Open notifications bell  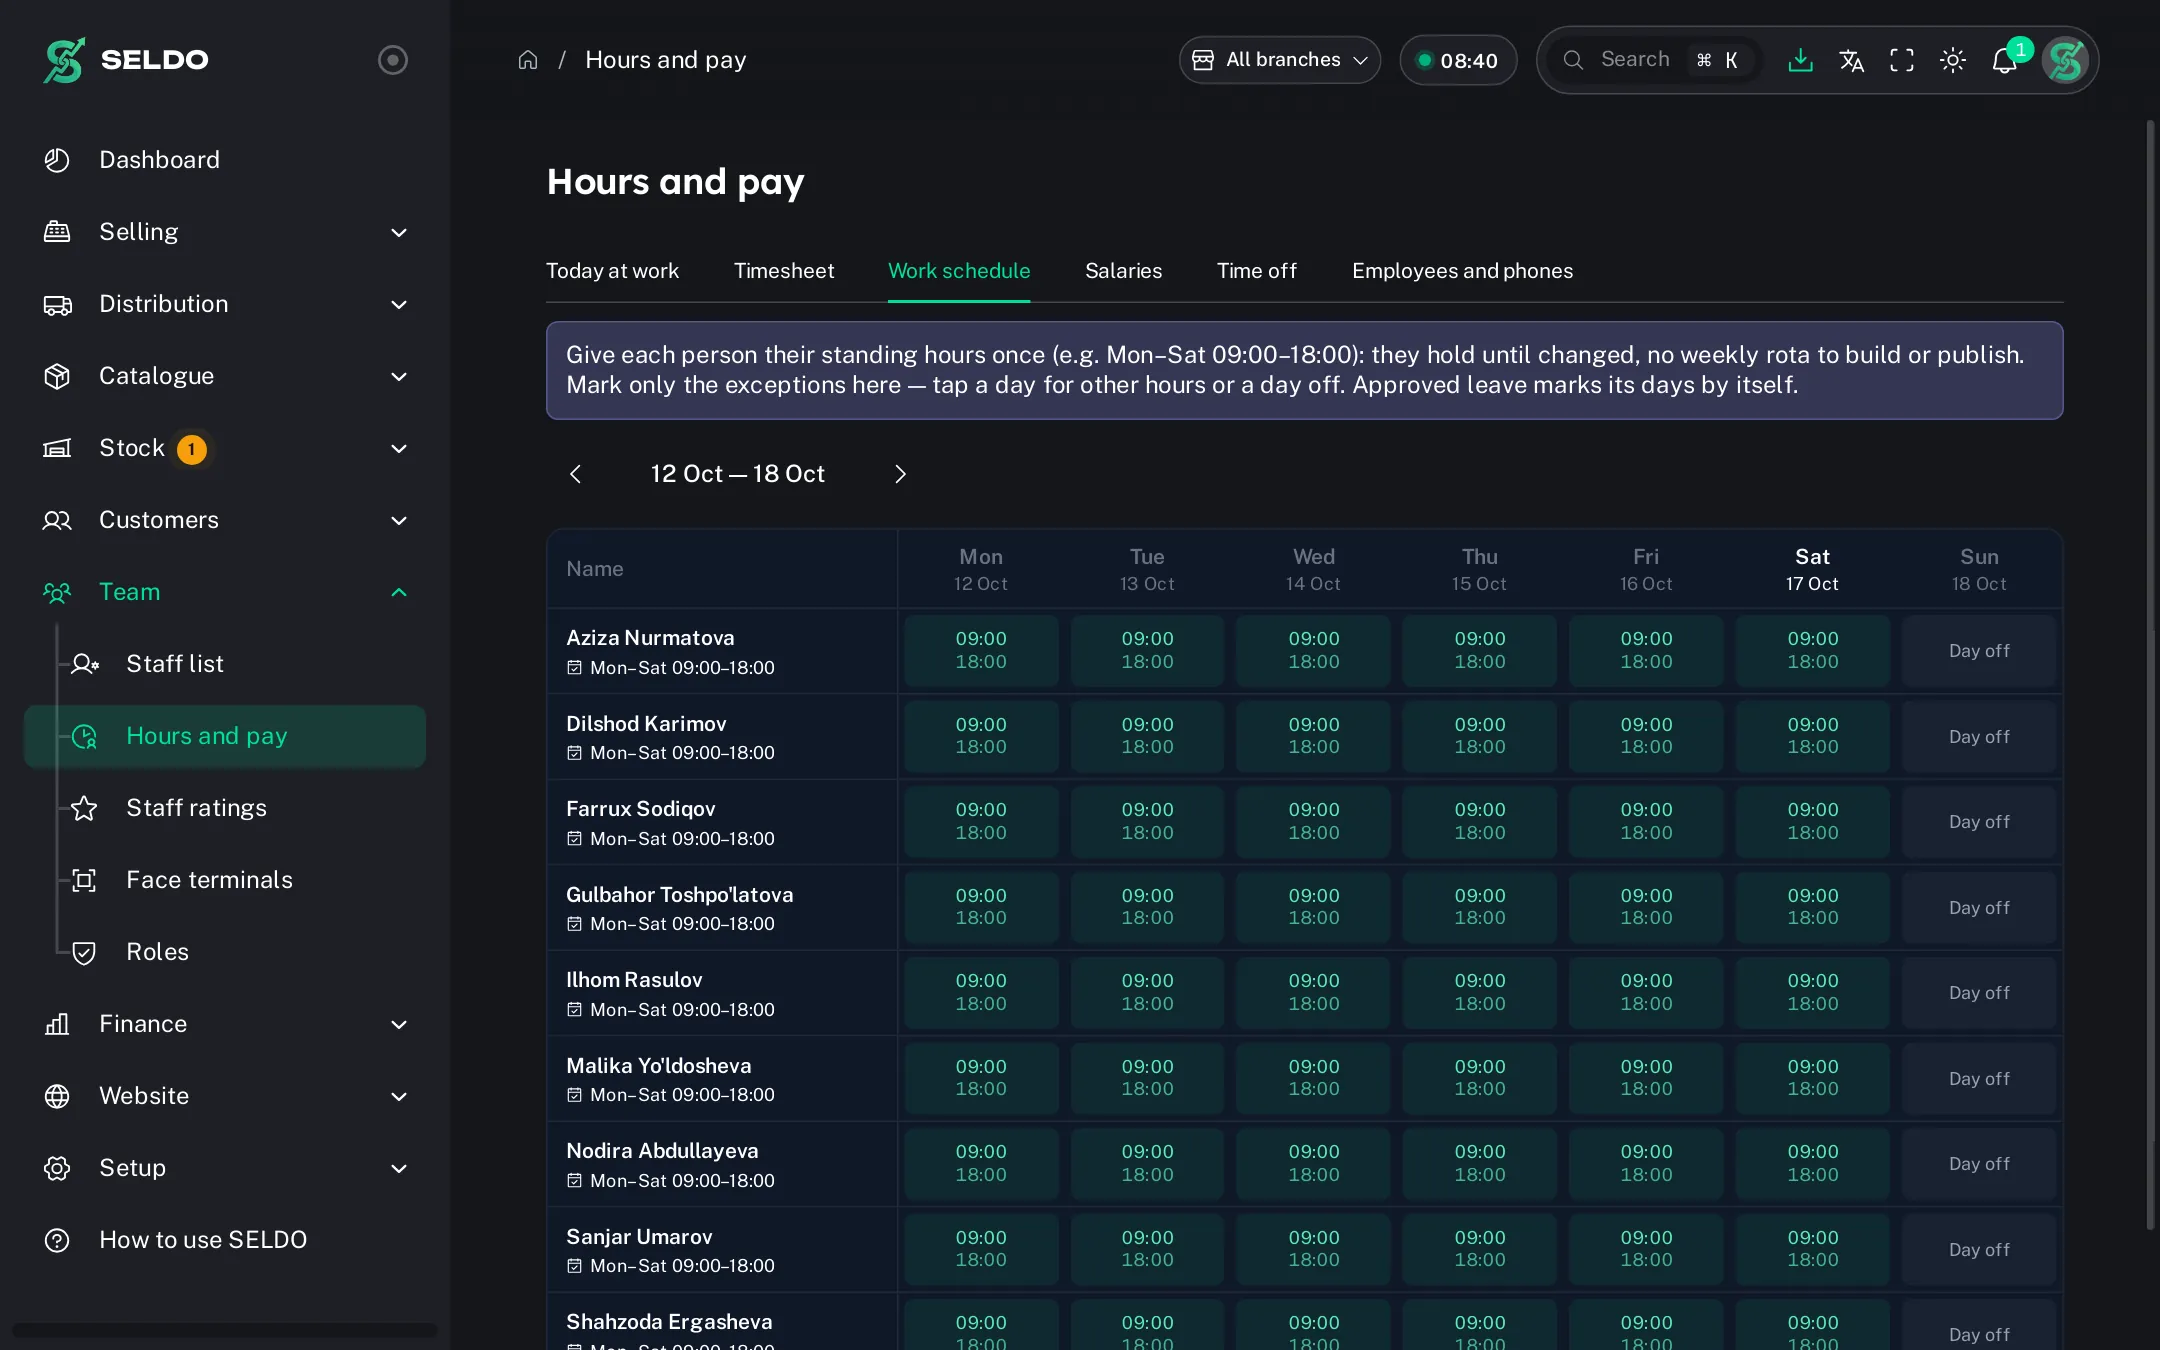click(x=2004, y=60)
